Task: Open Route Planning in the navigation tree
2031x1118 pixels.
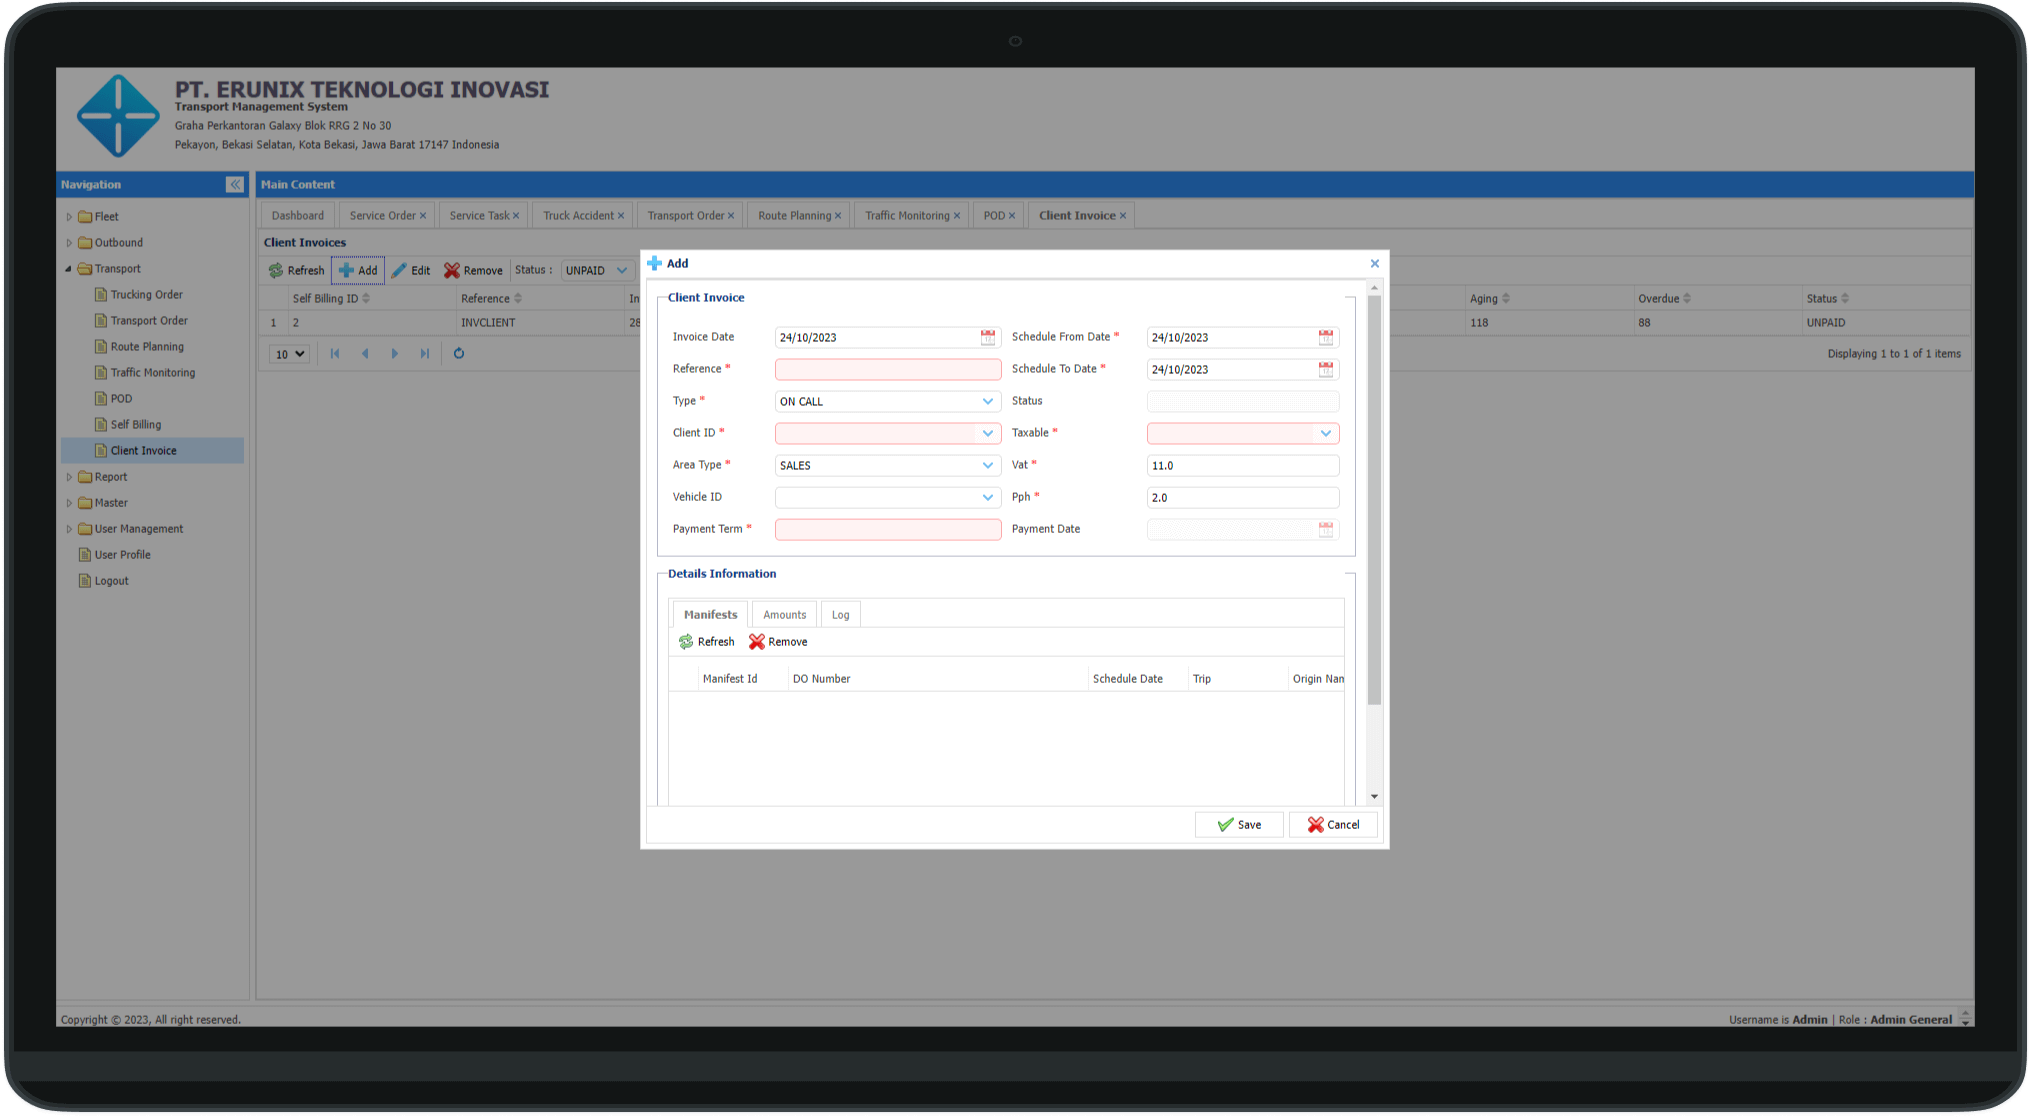Action: pos(147,347)
